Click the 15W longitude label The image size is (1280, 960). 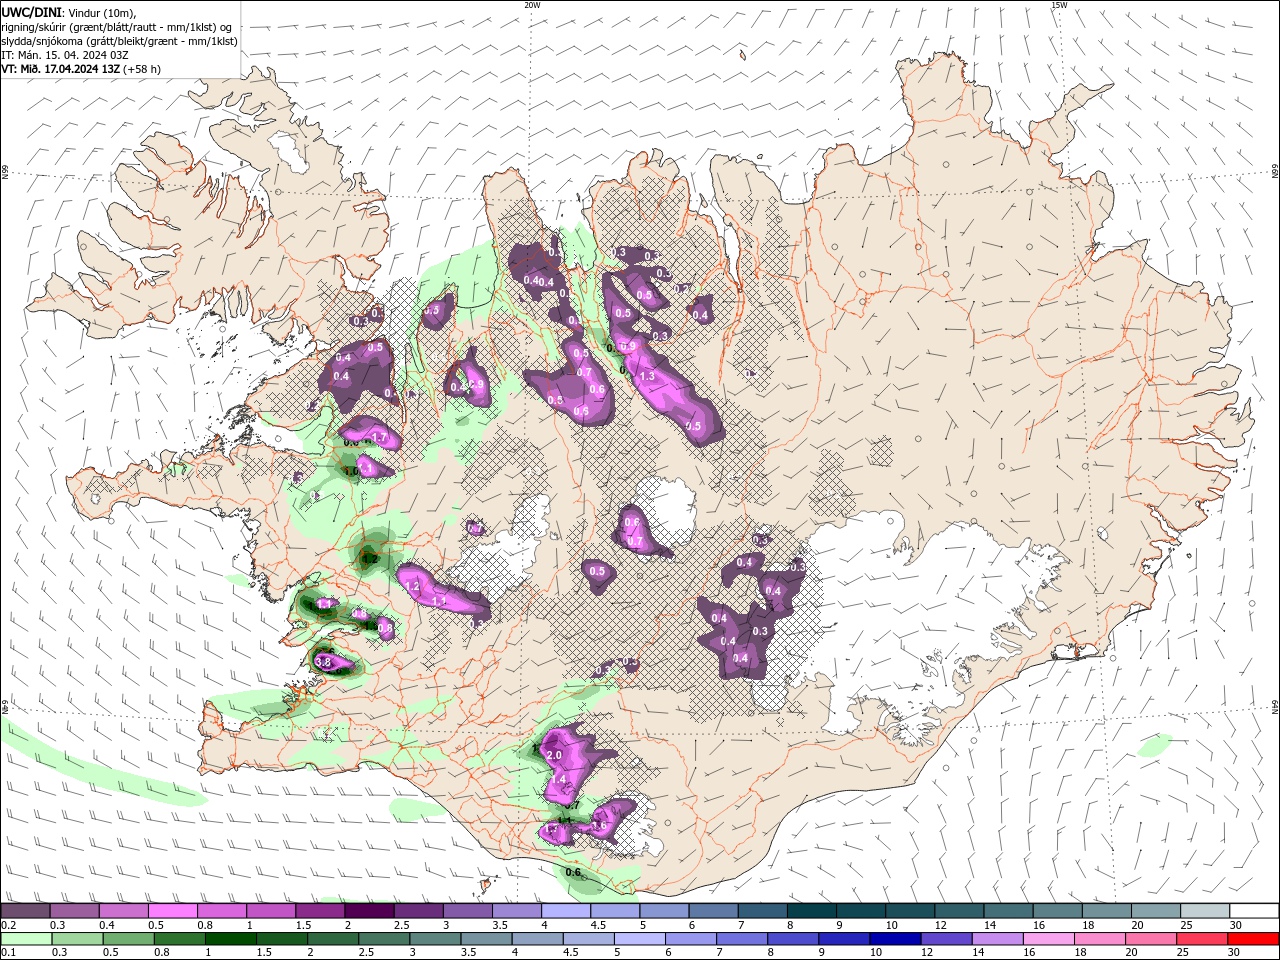(1059, 5)
